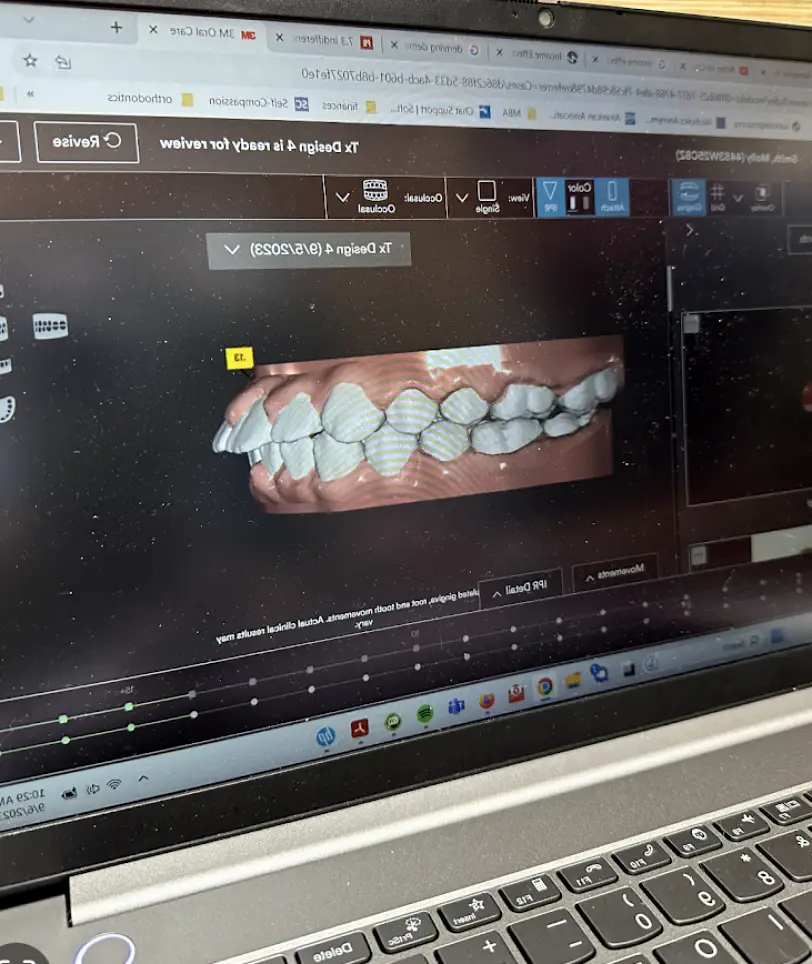Image resolution: width=812 pixels, height=964 pixels.
Task: Click the stage 10 marker on upper timeline
Action: 416,647
